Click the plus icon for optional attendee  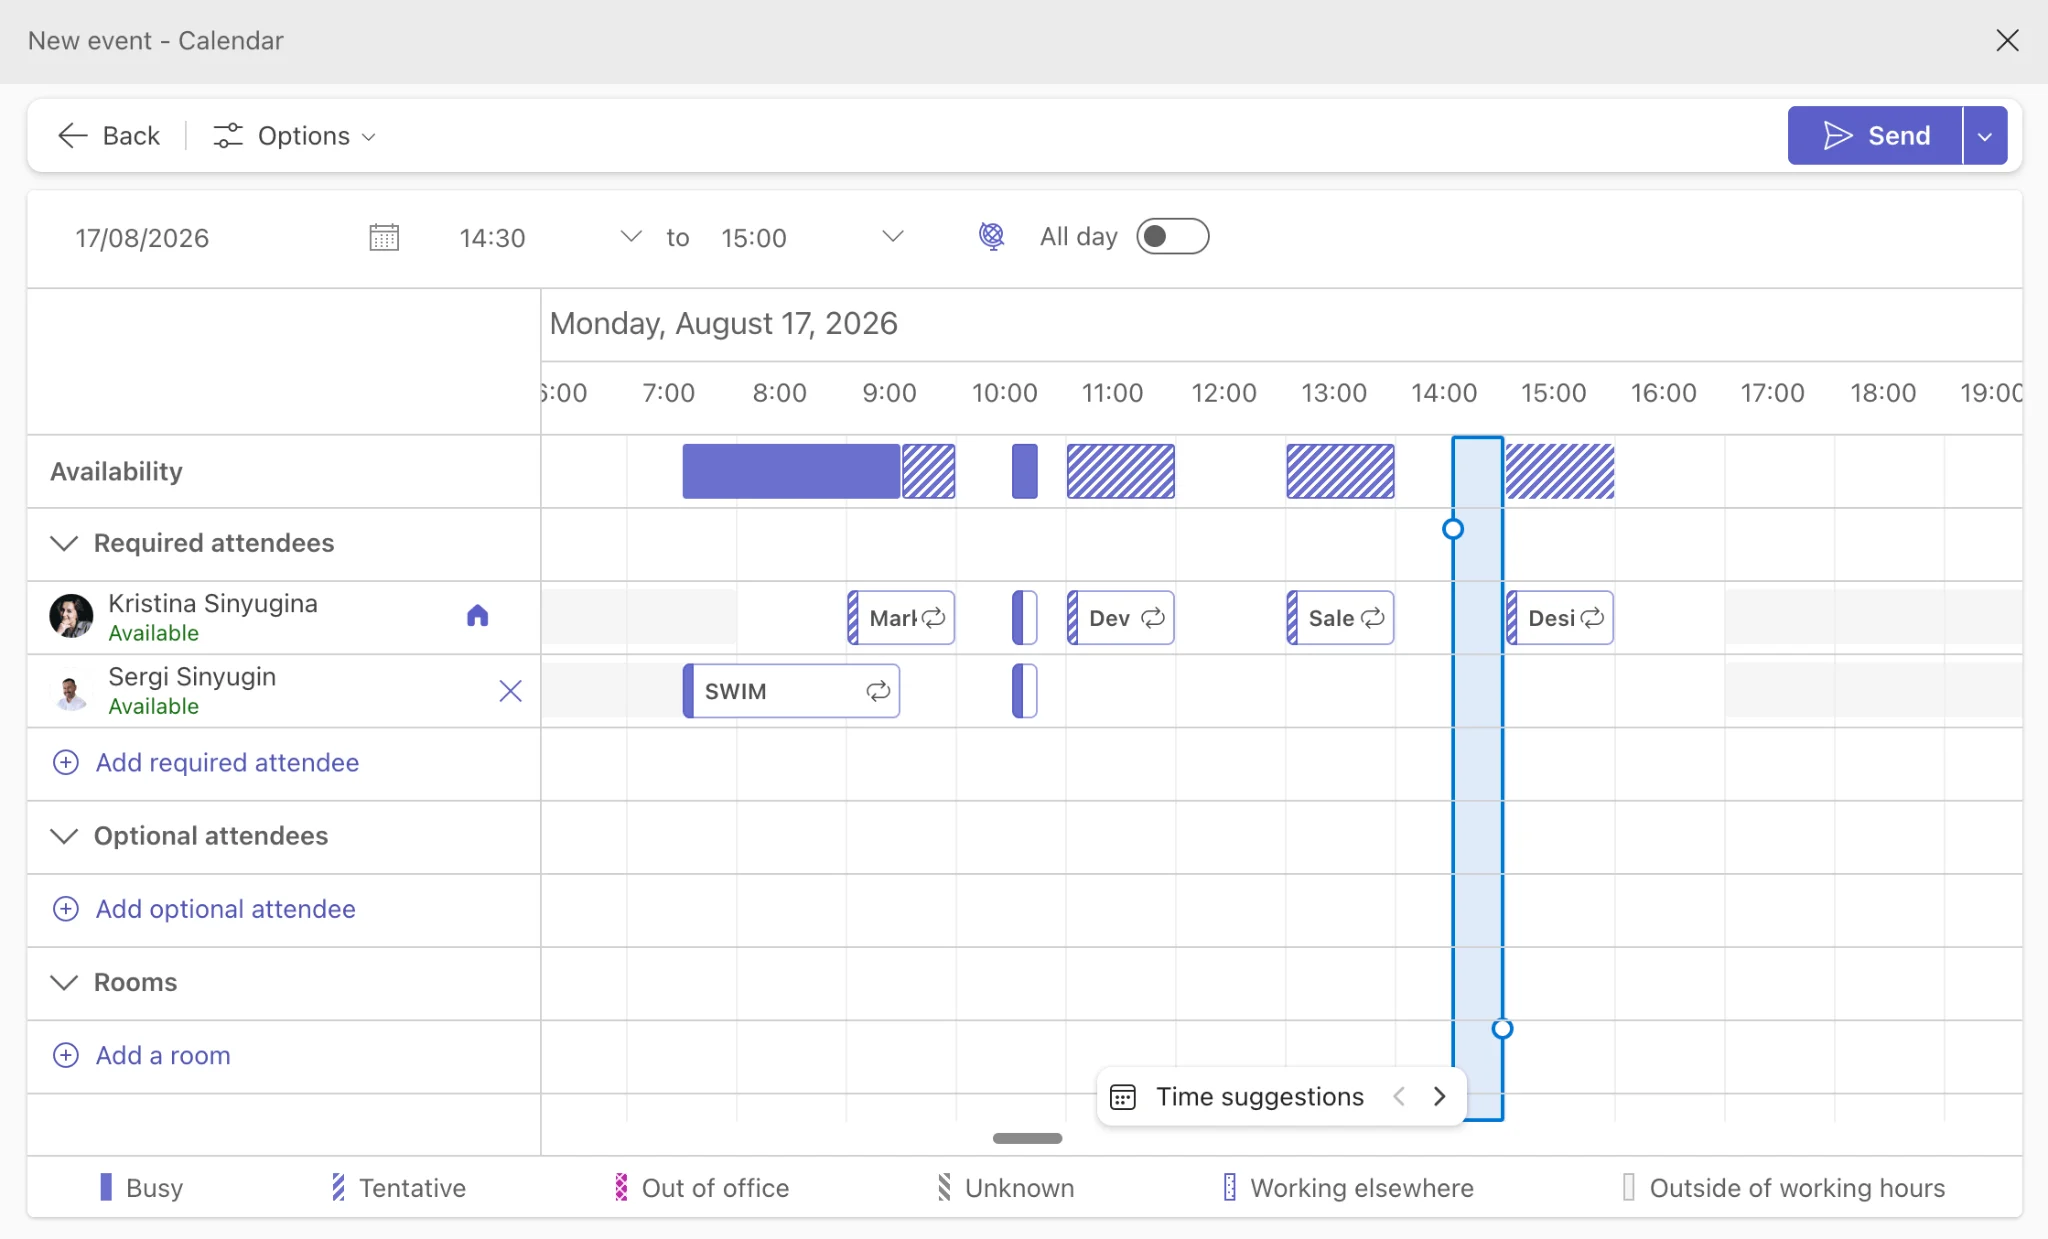click(66, 909)
